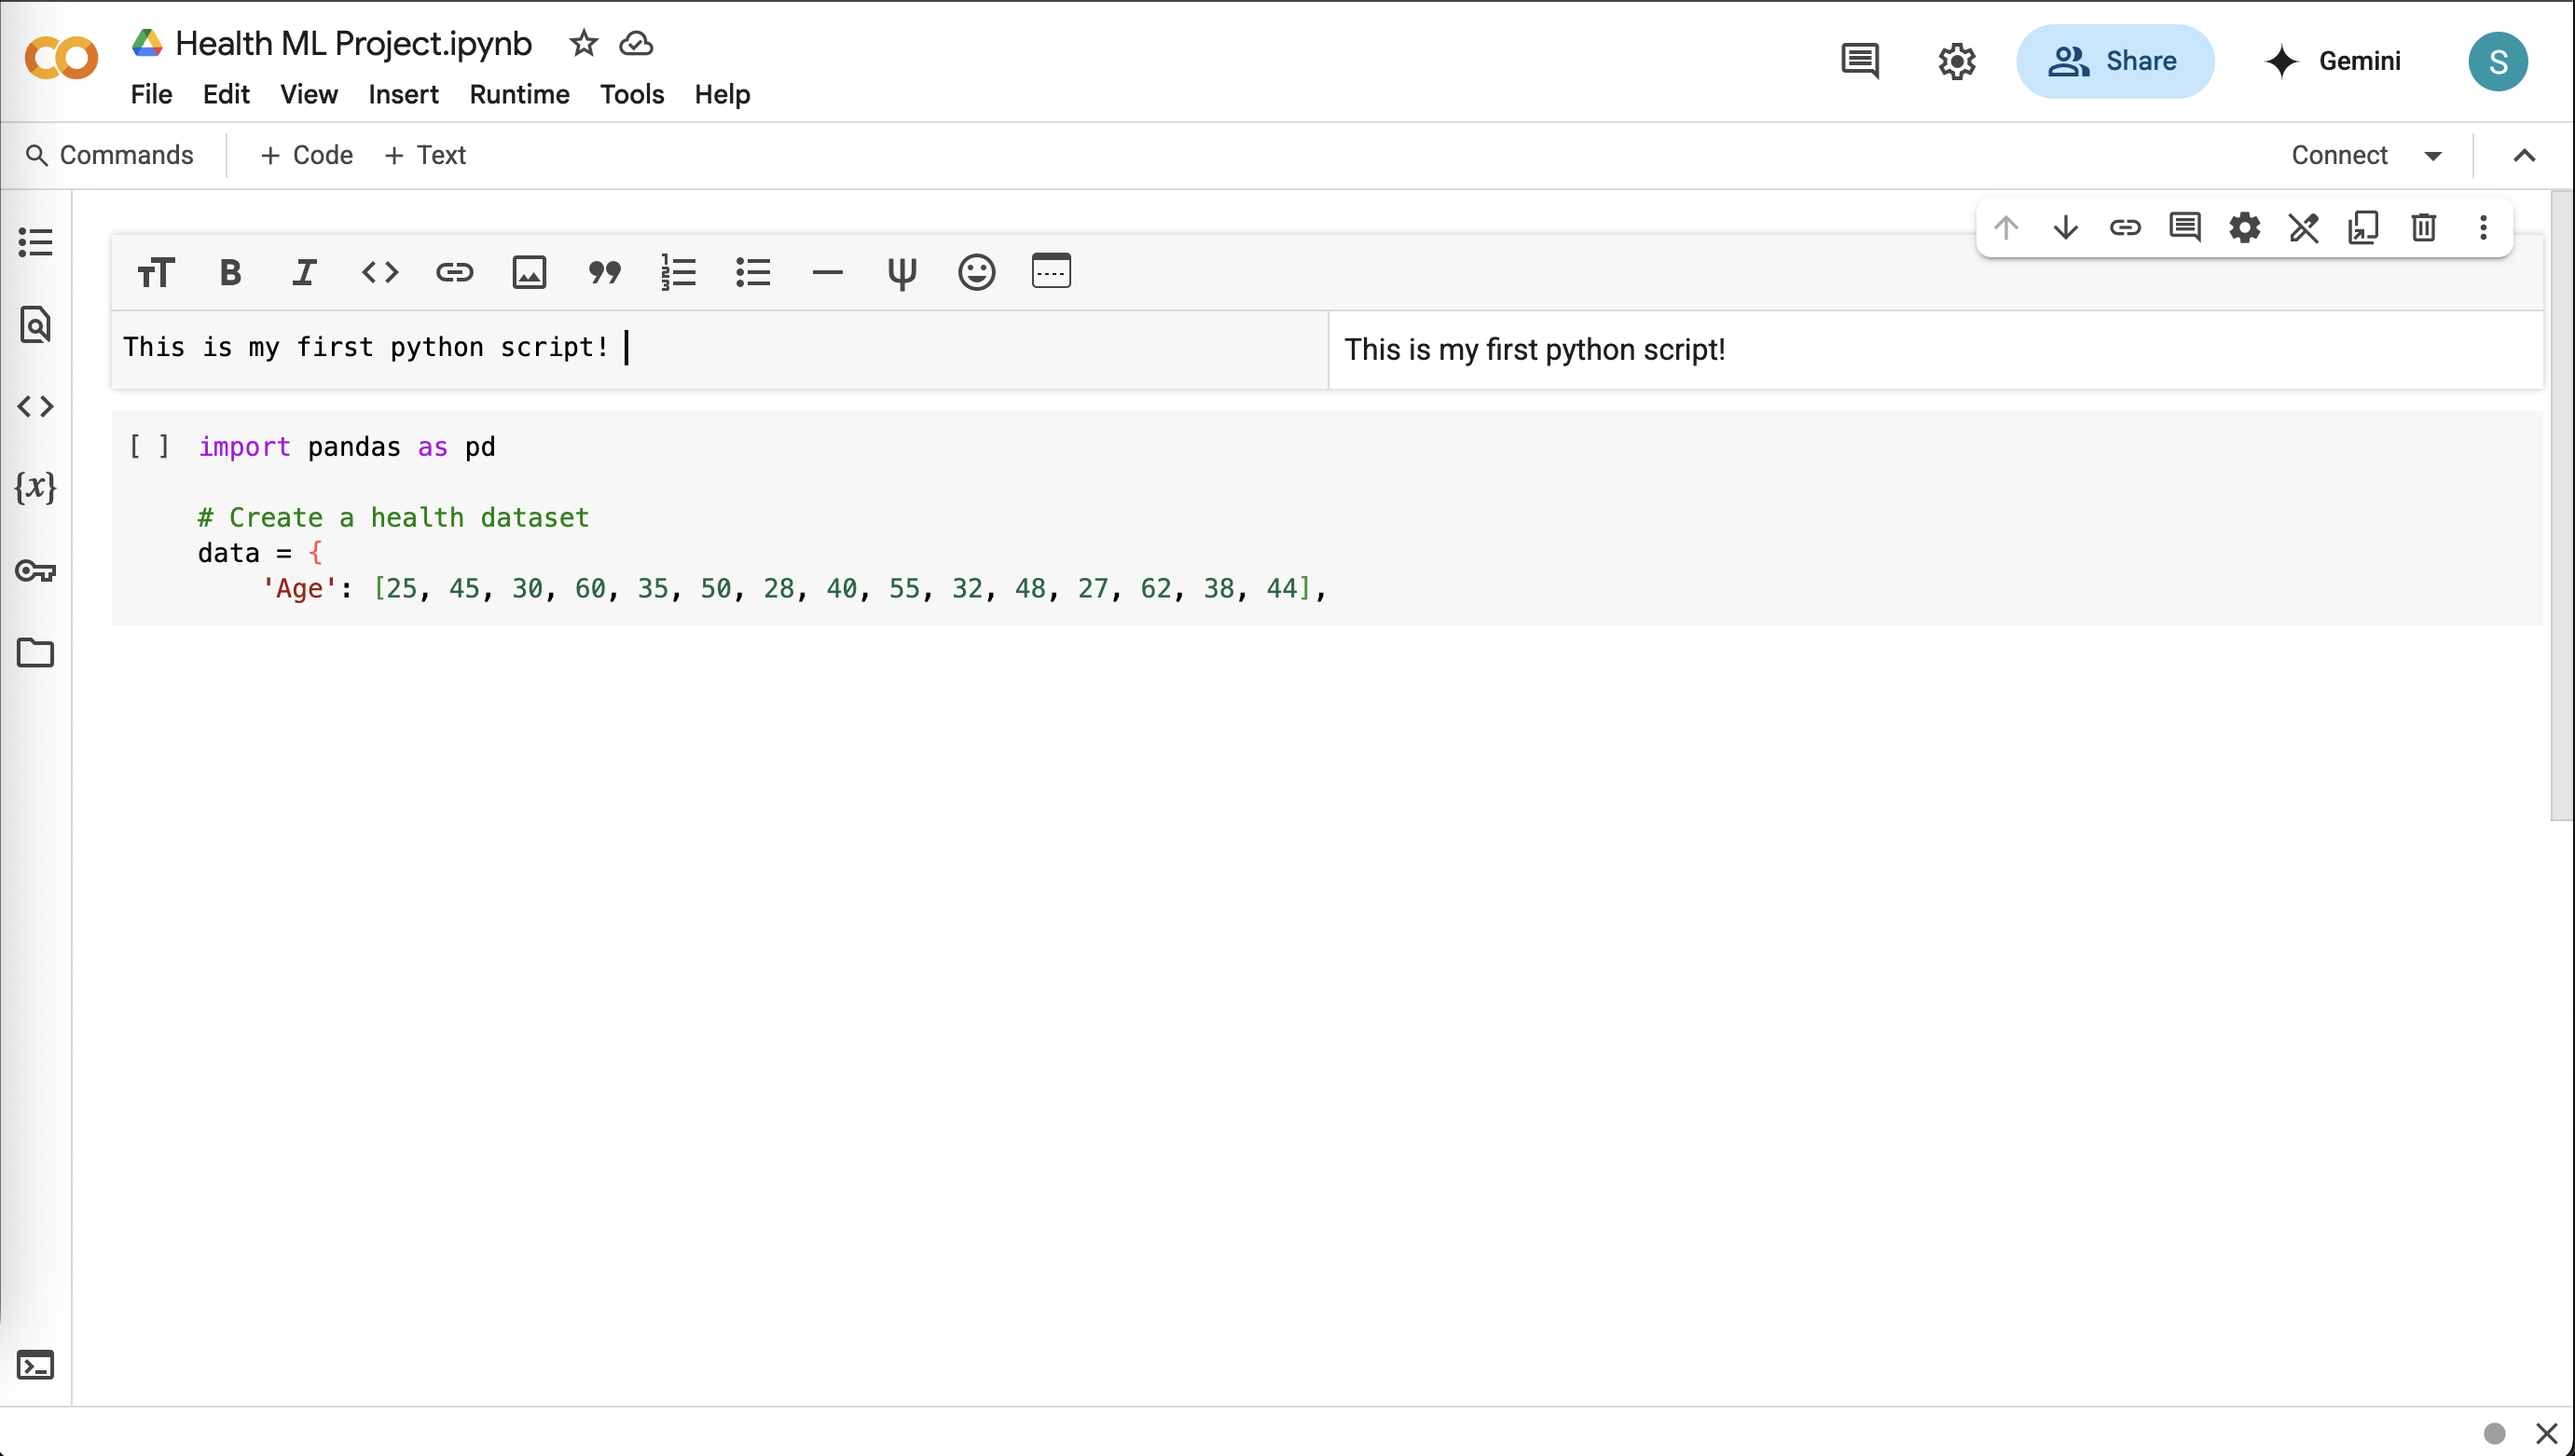
Task: Toggle bold formatting in the markdown toolbar
Action: click(x=229, y=271)
